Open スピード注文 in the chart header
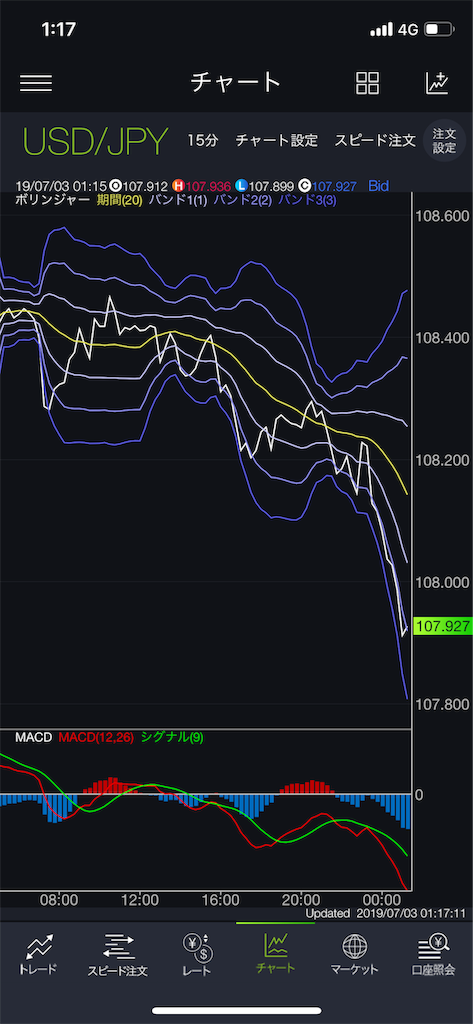This screenshot has width=473, height=1024. click(375, 140)
